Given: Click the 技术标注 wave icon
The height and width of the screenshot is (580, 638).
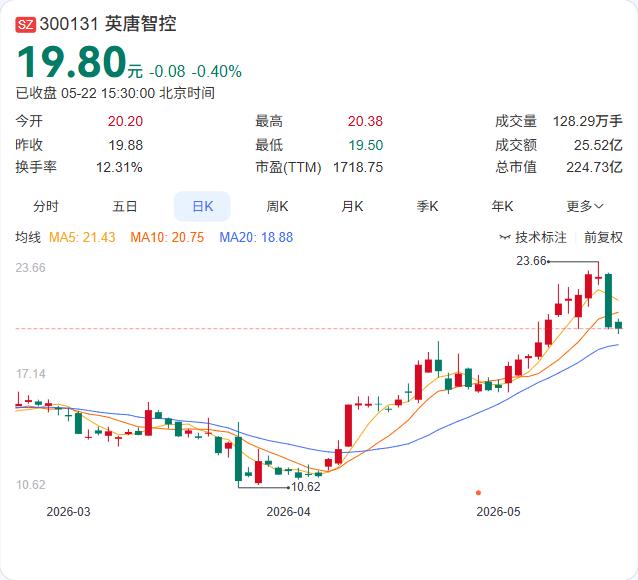Looking at the screenshot, I should pos(505,237).
